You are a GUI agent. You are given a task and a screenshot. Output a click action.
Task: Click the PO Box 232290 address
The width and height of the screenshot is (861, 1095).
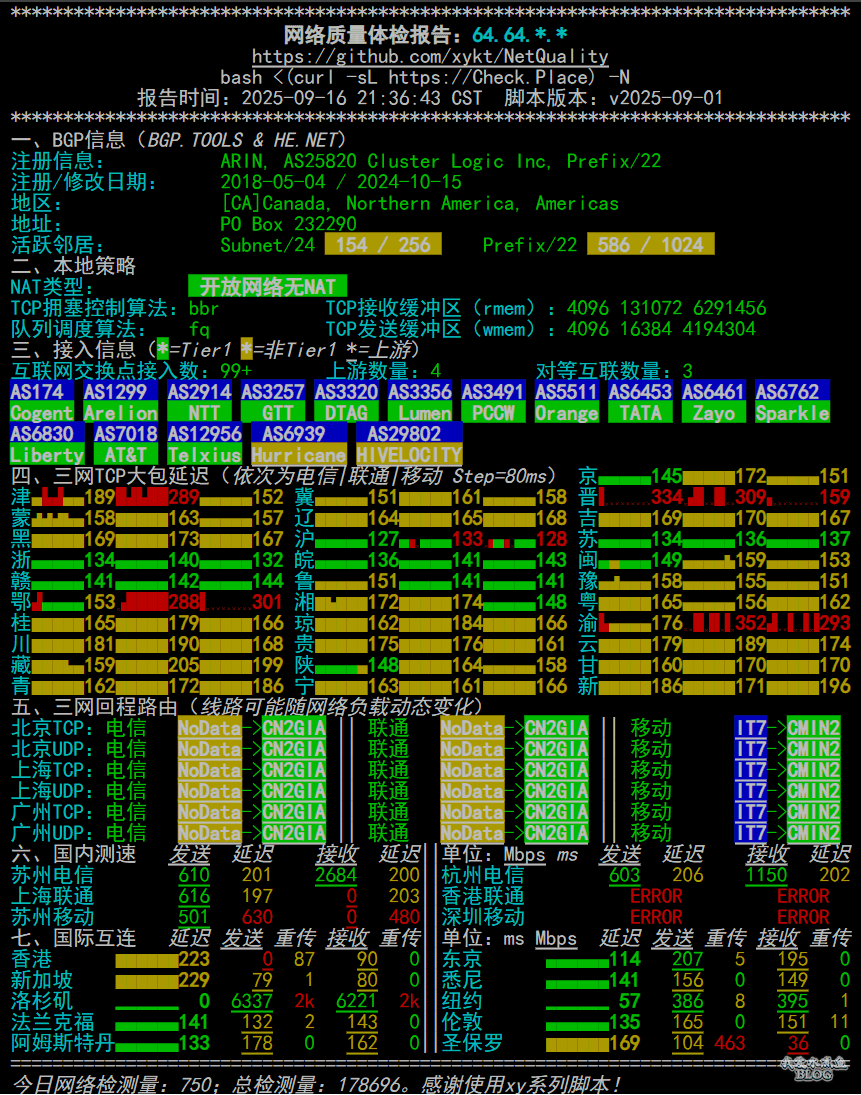288,223
